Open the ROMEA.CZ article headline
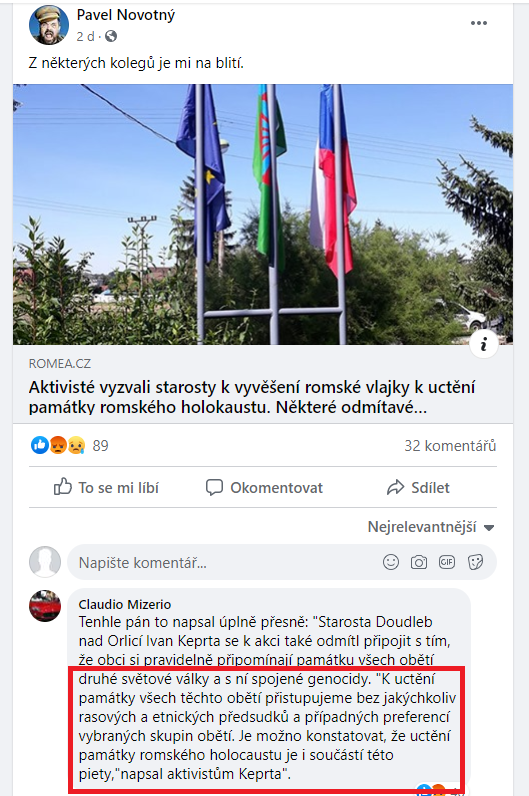The image size is (529, 796). (252, 397)
